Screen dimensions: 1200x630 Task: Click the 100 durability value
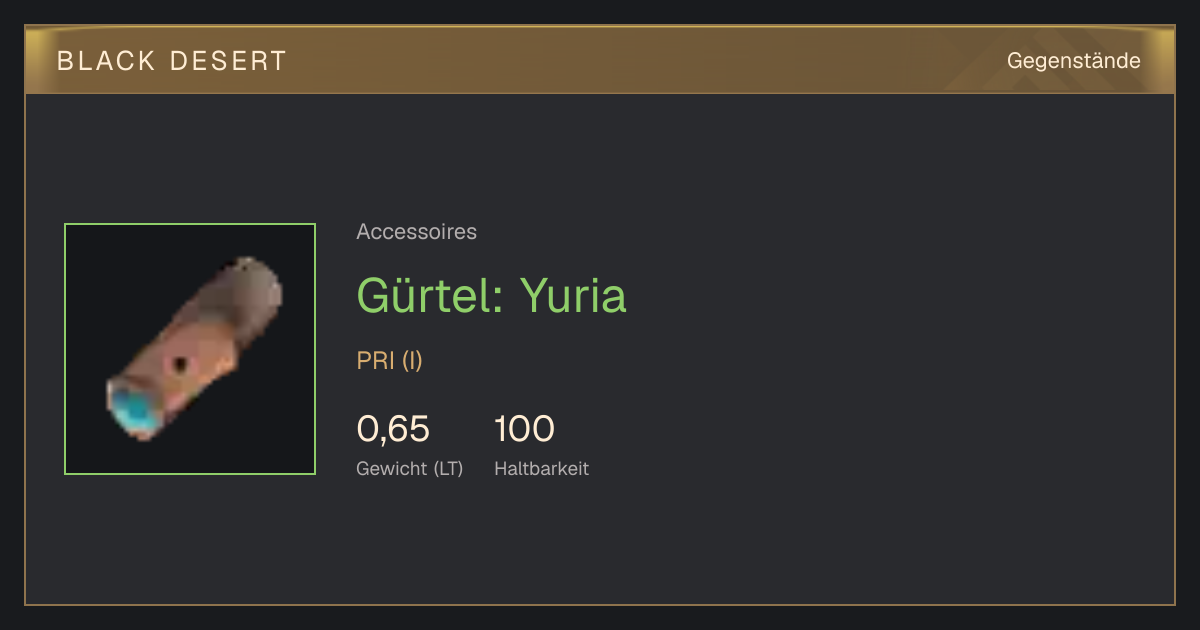pyautogui.click(x=524, y=429)
